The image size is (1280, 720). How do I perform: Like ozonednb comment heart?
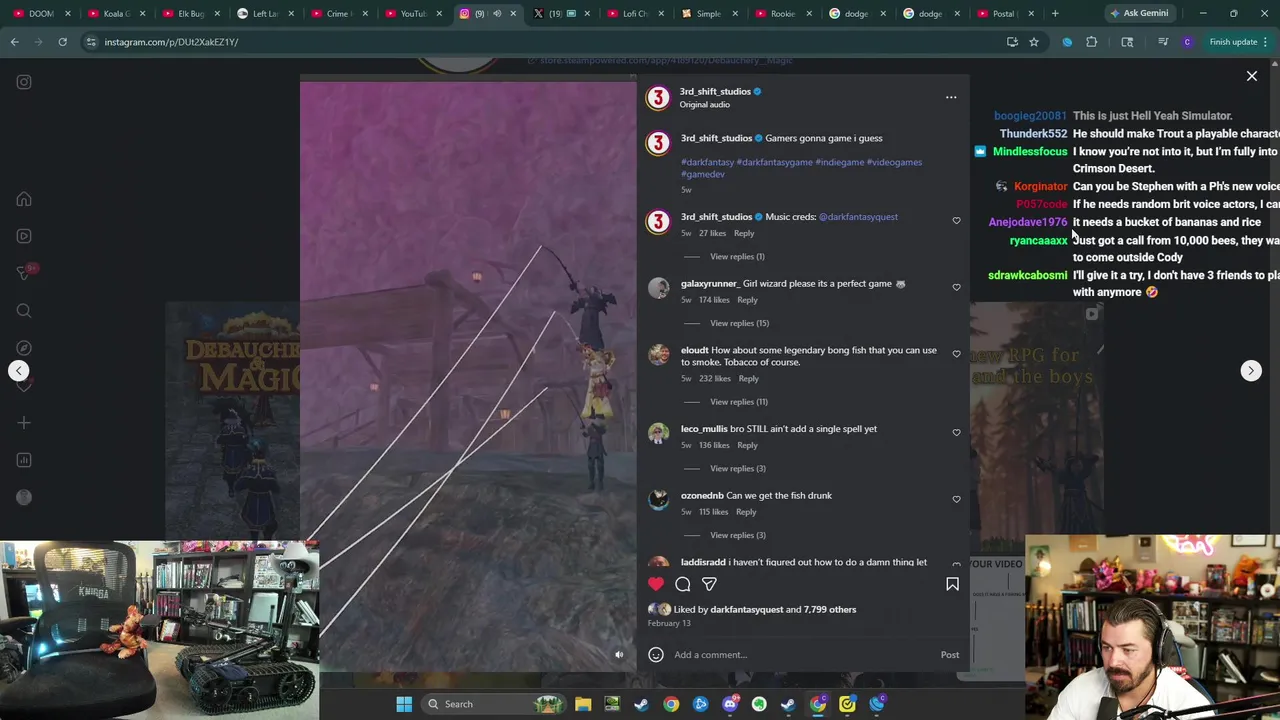coord(956,500)
